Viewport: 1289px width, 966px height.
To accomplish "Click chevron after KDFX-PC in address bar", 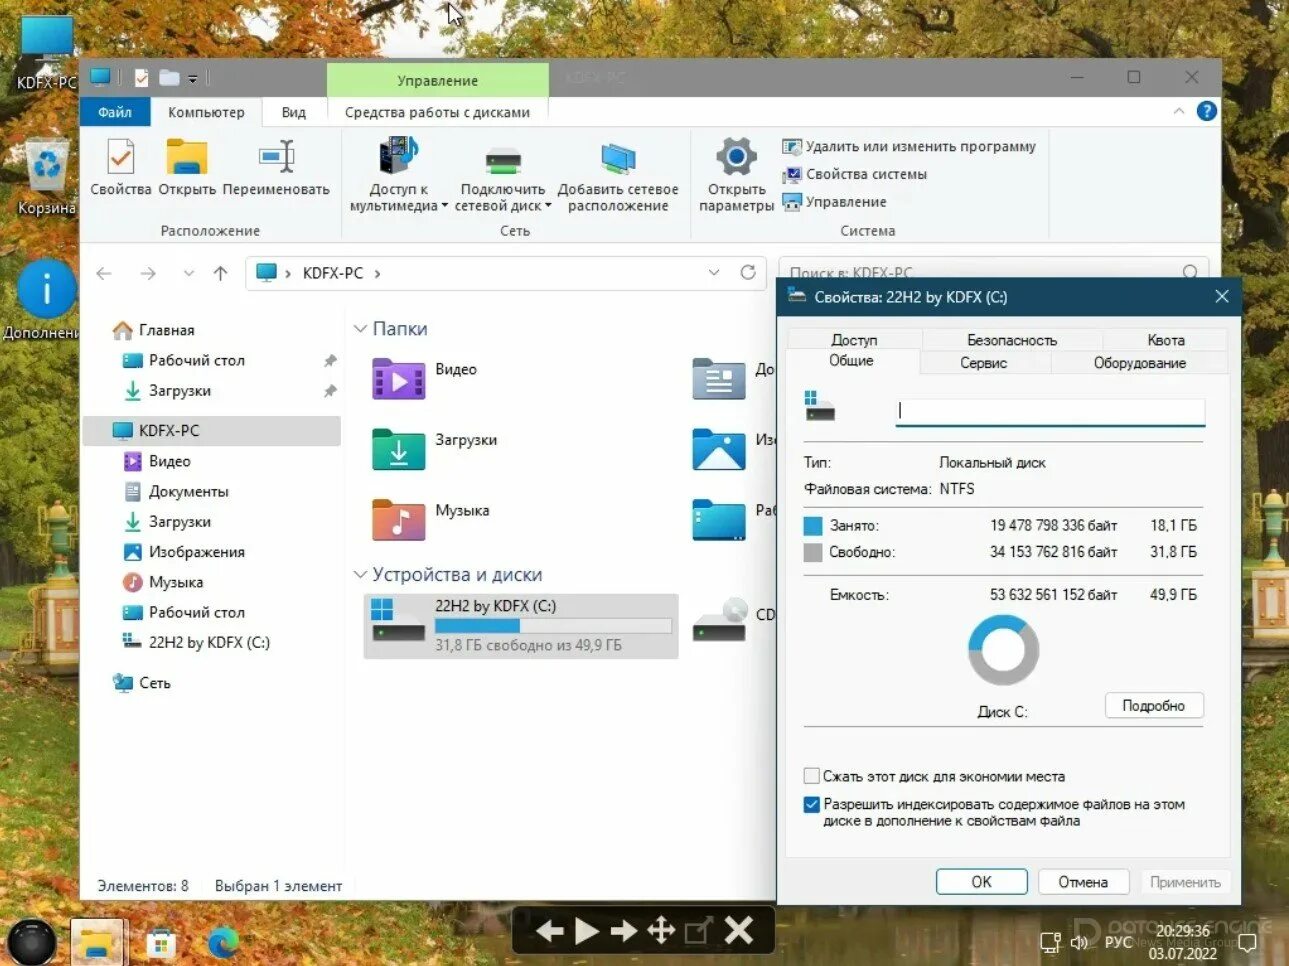I will 377,273.
